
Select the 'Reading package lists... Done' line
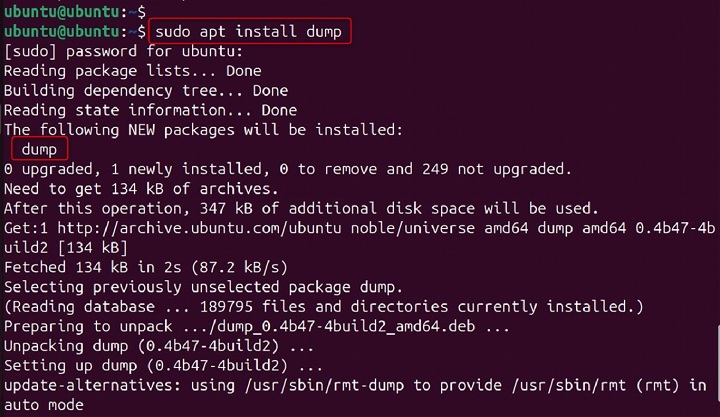[x=132, y=71]
